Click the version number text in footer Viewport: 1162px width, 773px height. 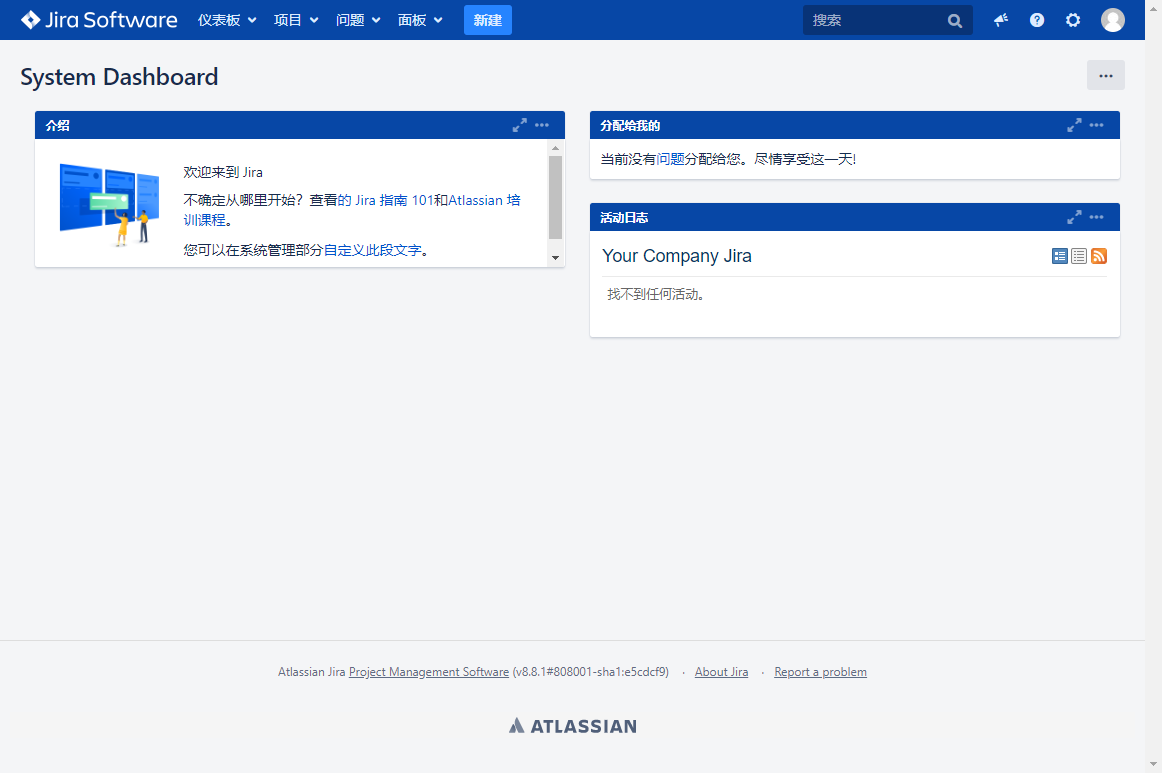coord(591,672)
